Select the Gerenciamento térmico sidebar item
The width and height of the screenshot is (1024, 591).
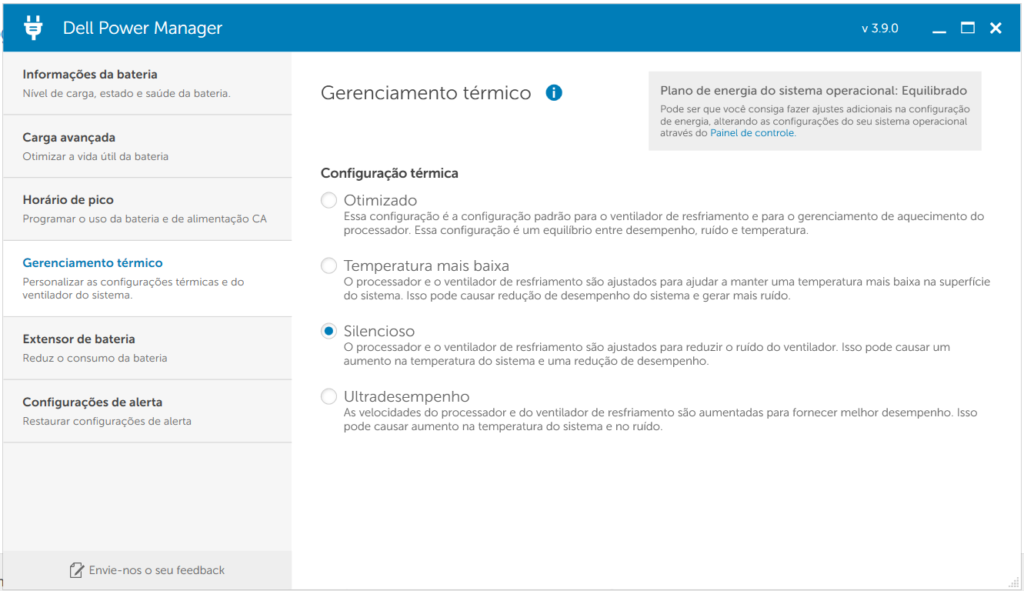pyautogui.click(x=147, y=278)
